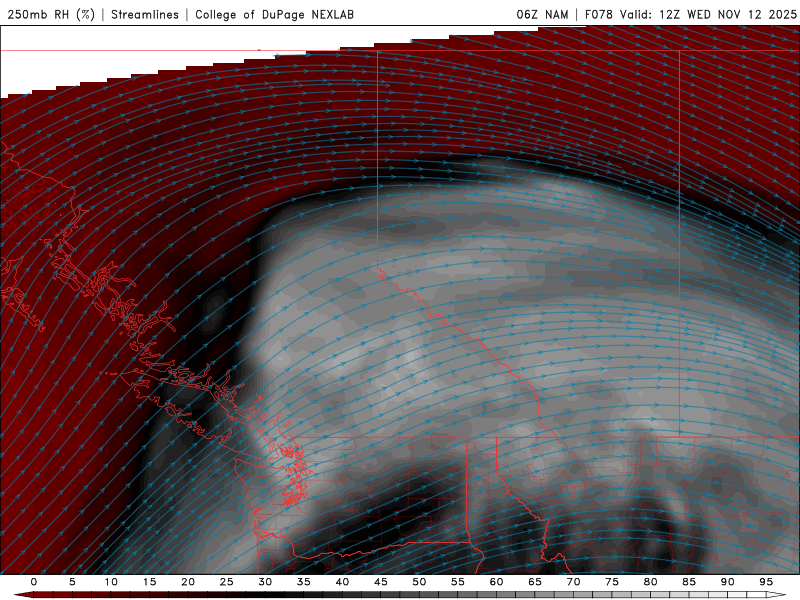Click the 'Streamlines' label in header
Image resolution: width=800 pixels, height=600 pixels.
tap(145, 14)
